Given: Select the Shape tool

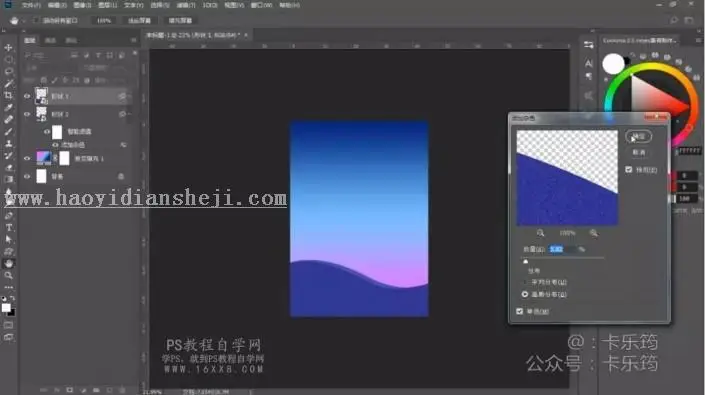Looking at the screenshot, I should [x=8, y=252].
